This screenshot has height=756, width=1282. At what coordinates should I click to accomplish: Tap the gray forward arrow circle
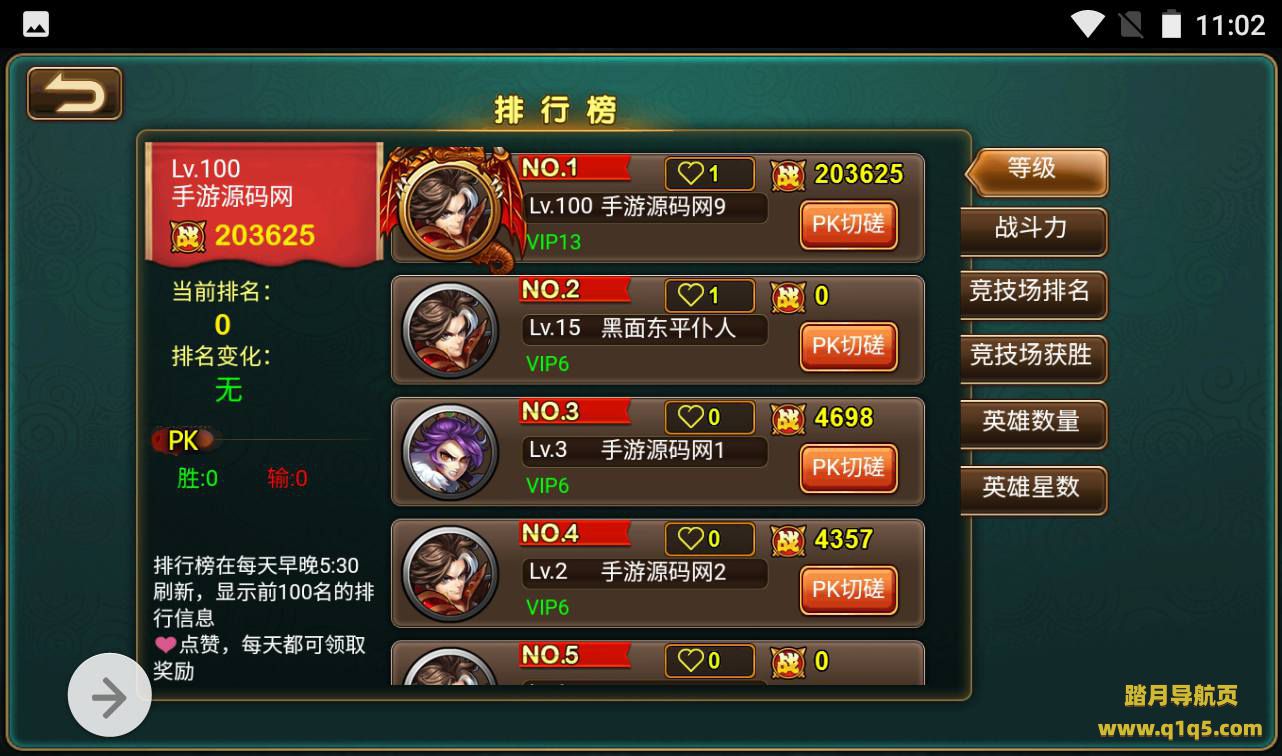click(109, 696)
